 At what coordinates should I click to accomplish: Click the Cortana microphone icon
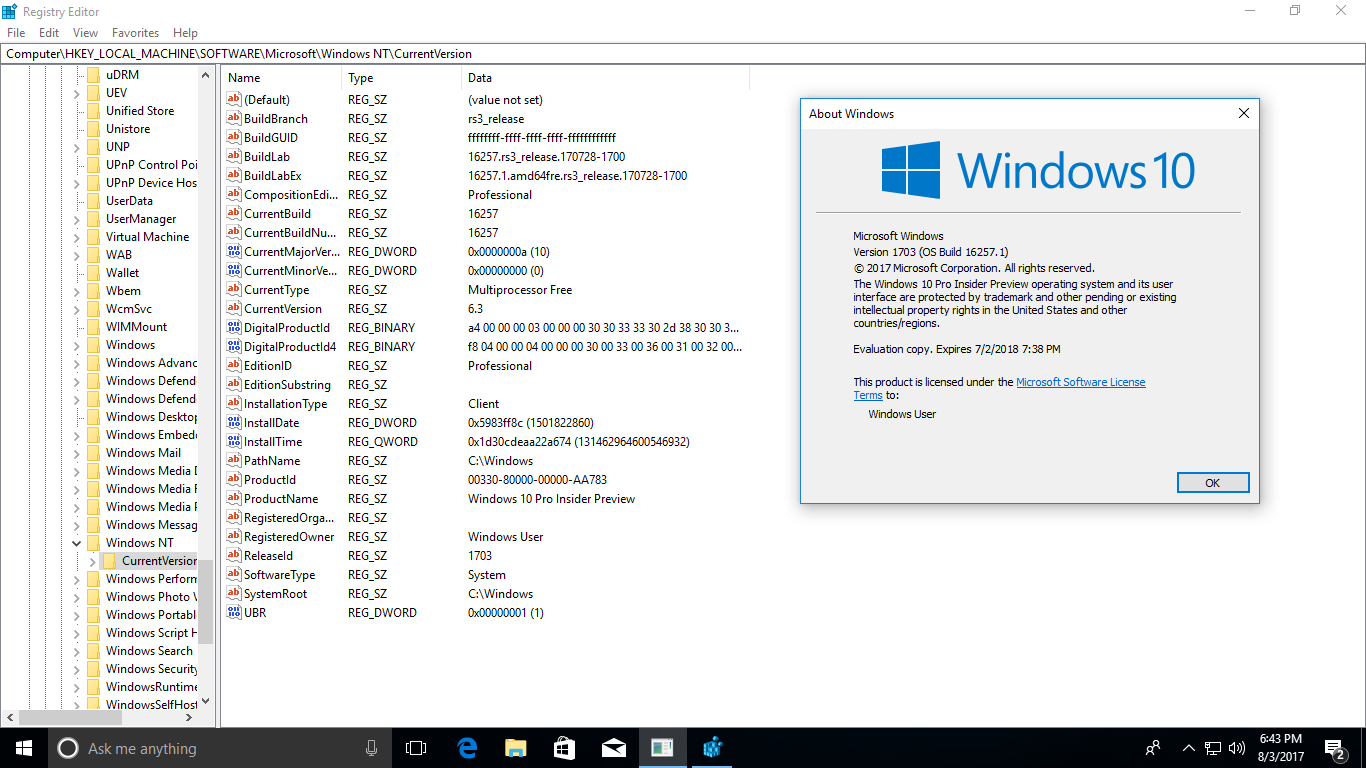pyautogui.click(x=371, y=748)
